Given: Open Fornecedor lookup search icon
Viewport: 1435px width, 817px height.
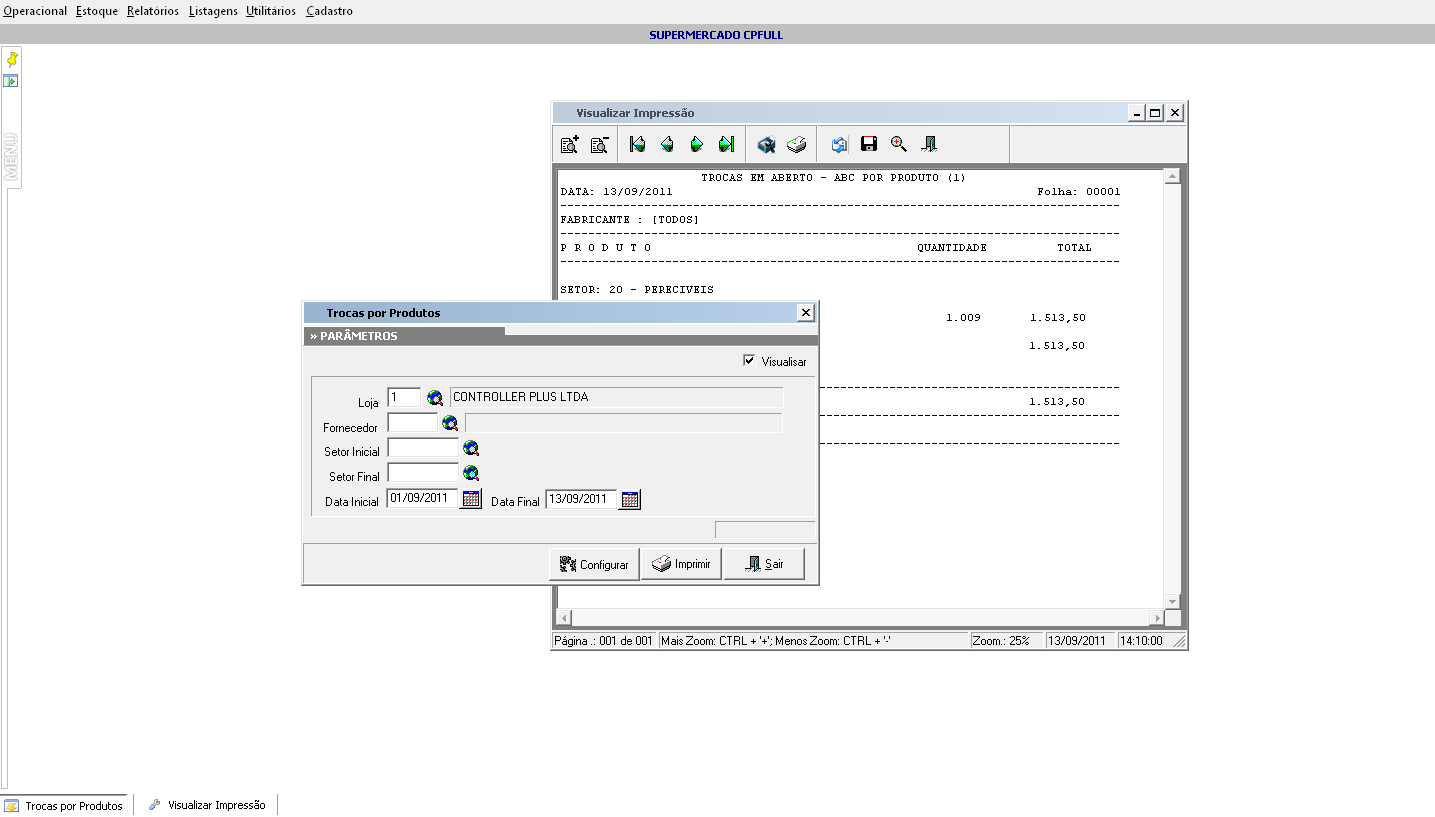Looking at the screenshot, I should coord(450,423).
